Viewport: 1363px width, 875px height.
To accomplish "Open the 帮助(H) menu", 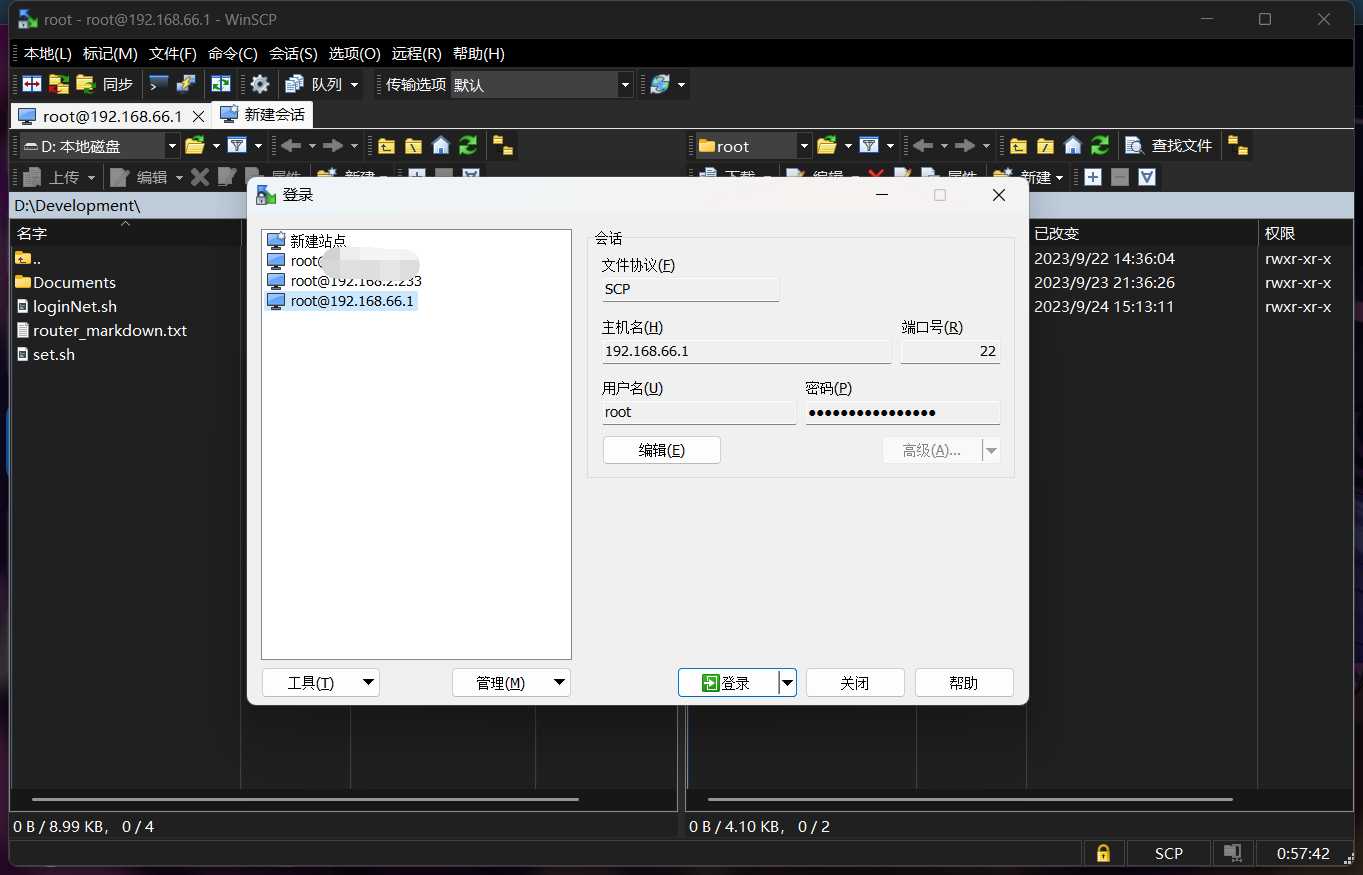I will coord(479,54).
